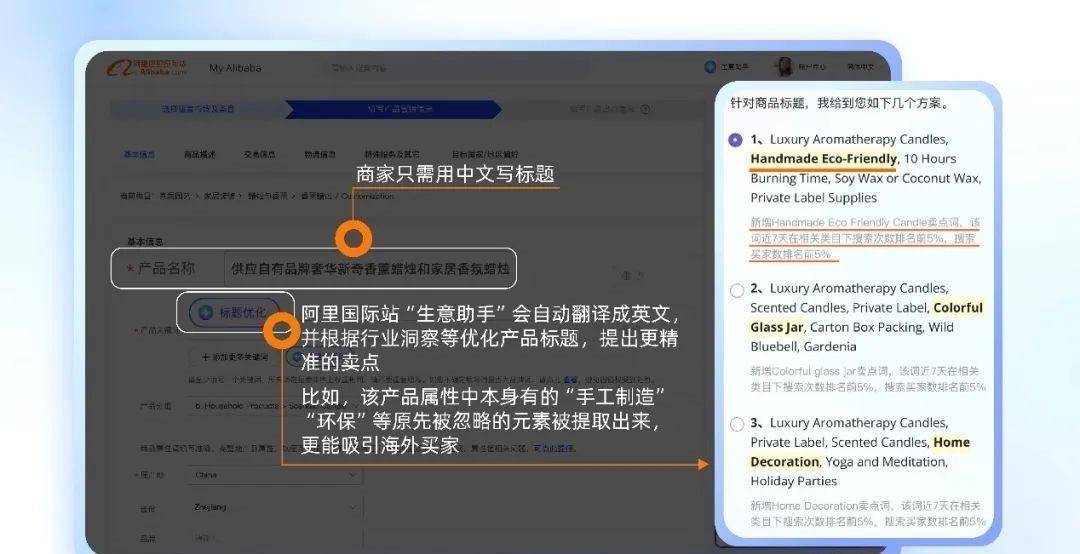This screenshot has width=1080, height=554.
Task: Click Customization in the category breadcrumb
Action: click(368, 196)
